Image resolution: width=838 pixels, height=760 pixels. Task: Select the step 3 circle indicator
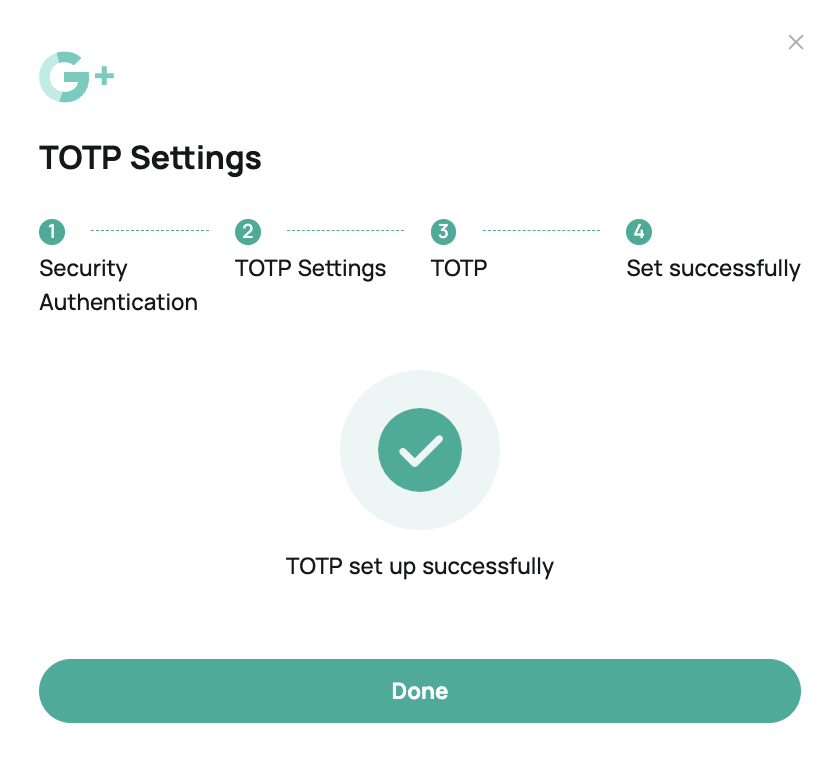(444, 232)
